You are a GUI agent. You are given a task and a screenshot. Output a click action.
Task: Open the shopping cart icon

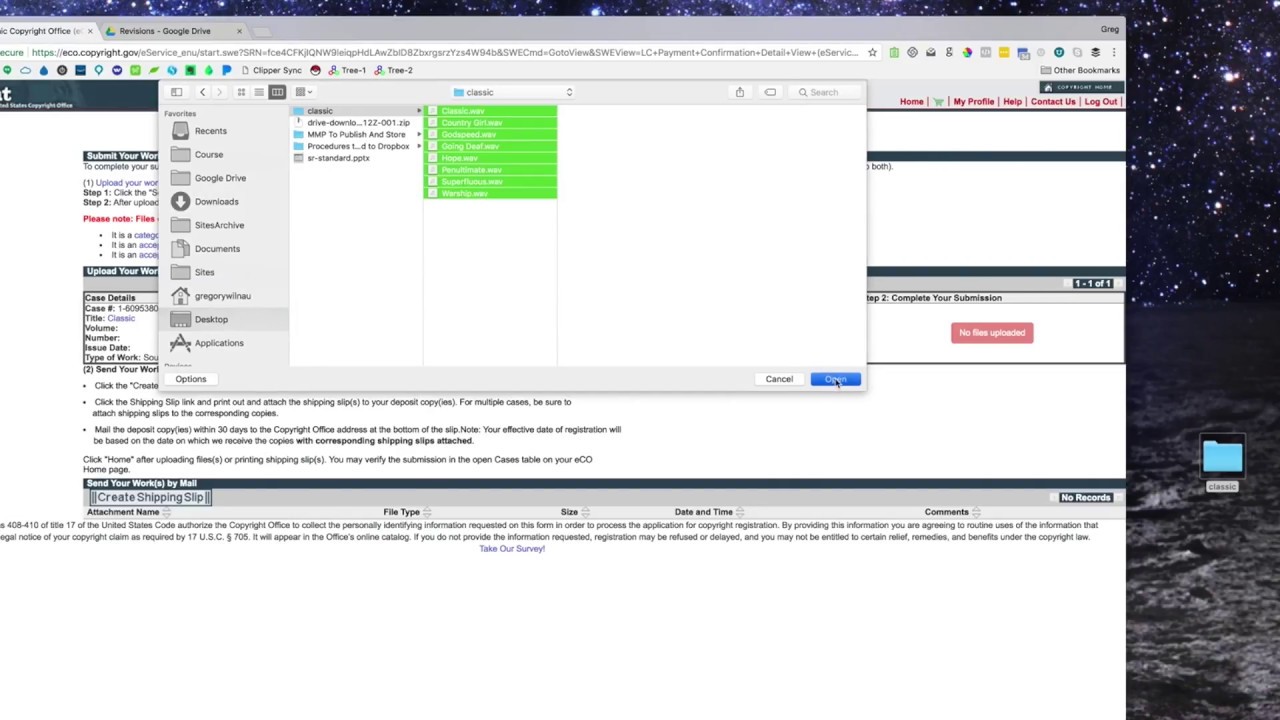coord(938,102)
